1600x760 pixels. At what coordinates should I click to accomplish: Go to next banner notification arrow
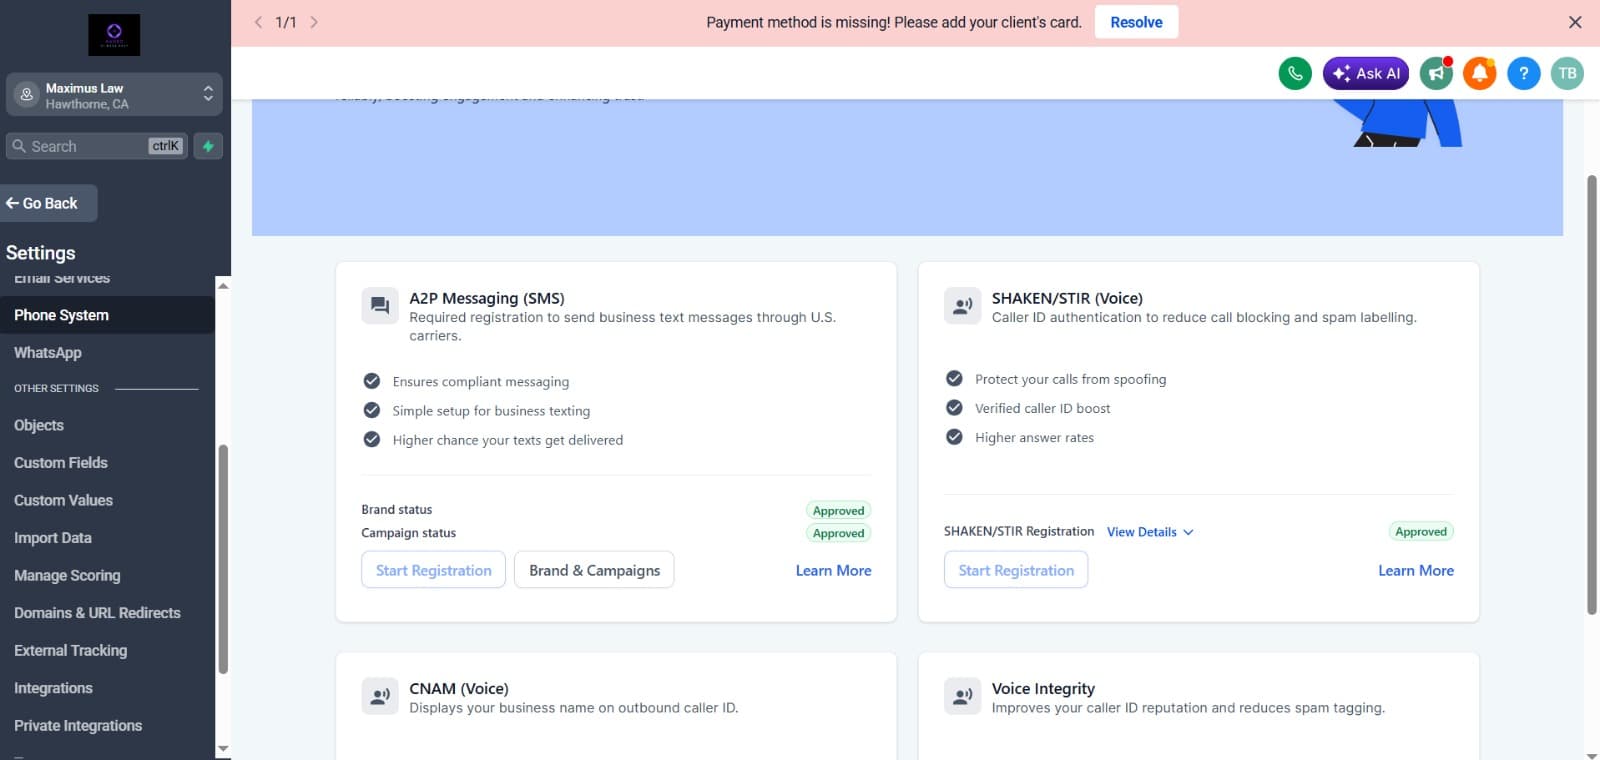click(x=314, y=22)
